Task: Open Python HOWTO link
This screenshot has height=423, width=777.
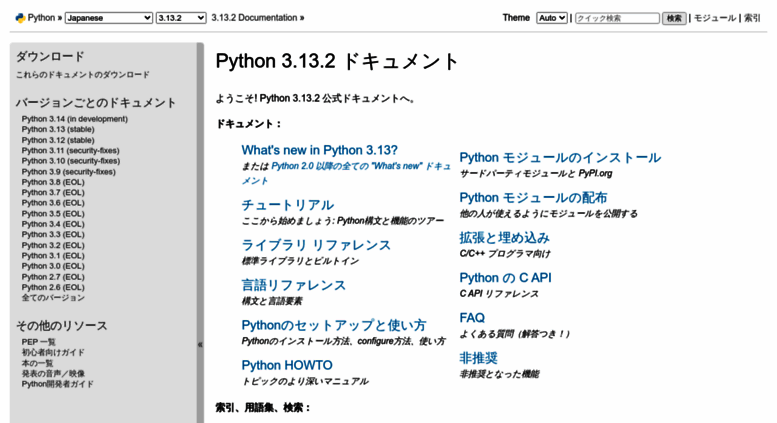Action: coord(287,366)
